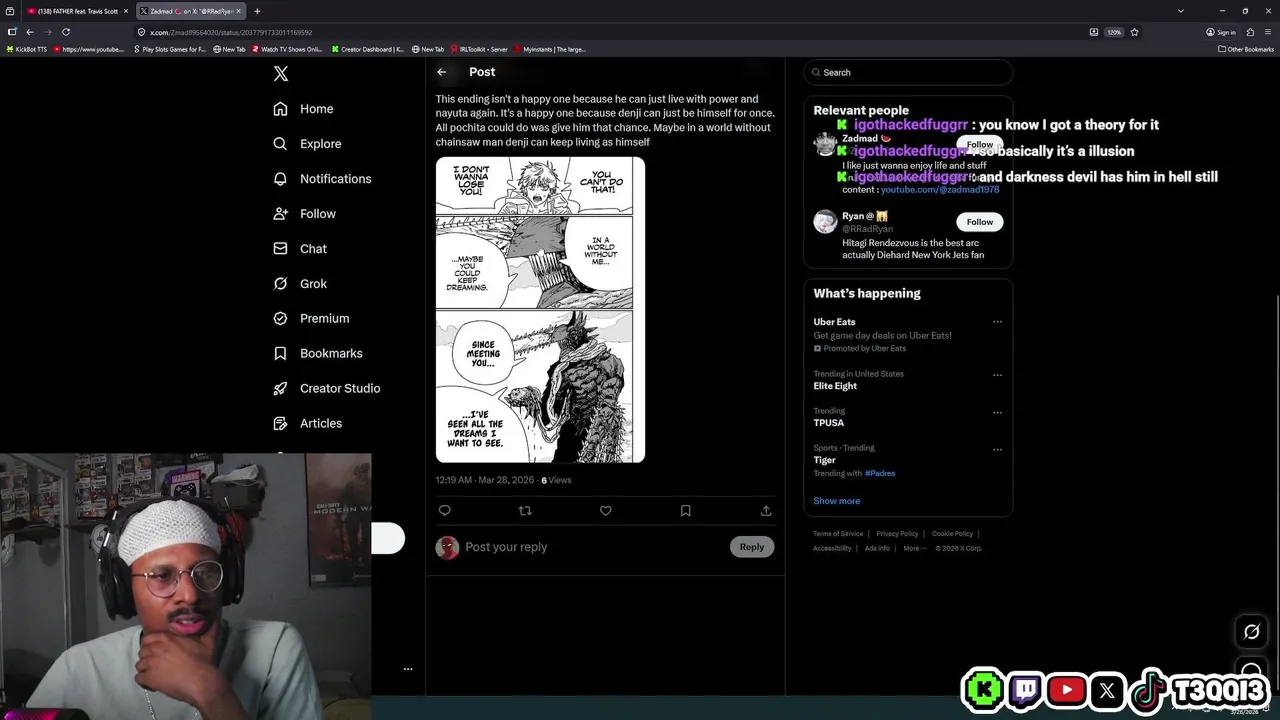Screen dimensions: 1280x720
Task: Click the 120% zoom indicator
Action: point(1114,32)
